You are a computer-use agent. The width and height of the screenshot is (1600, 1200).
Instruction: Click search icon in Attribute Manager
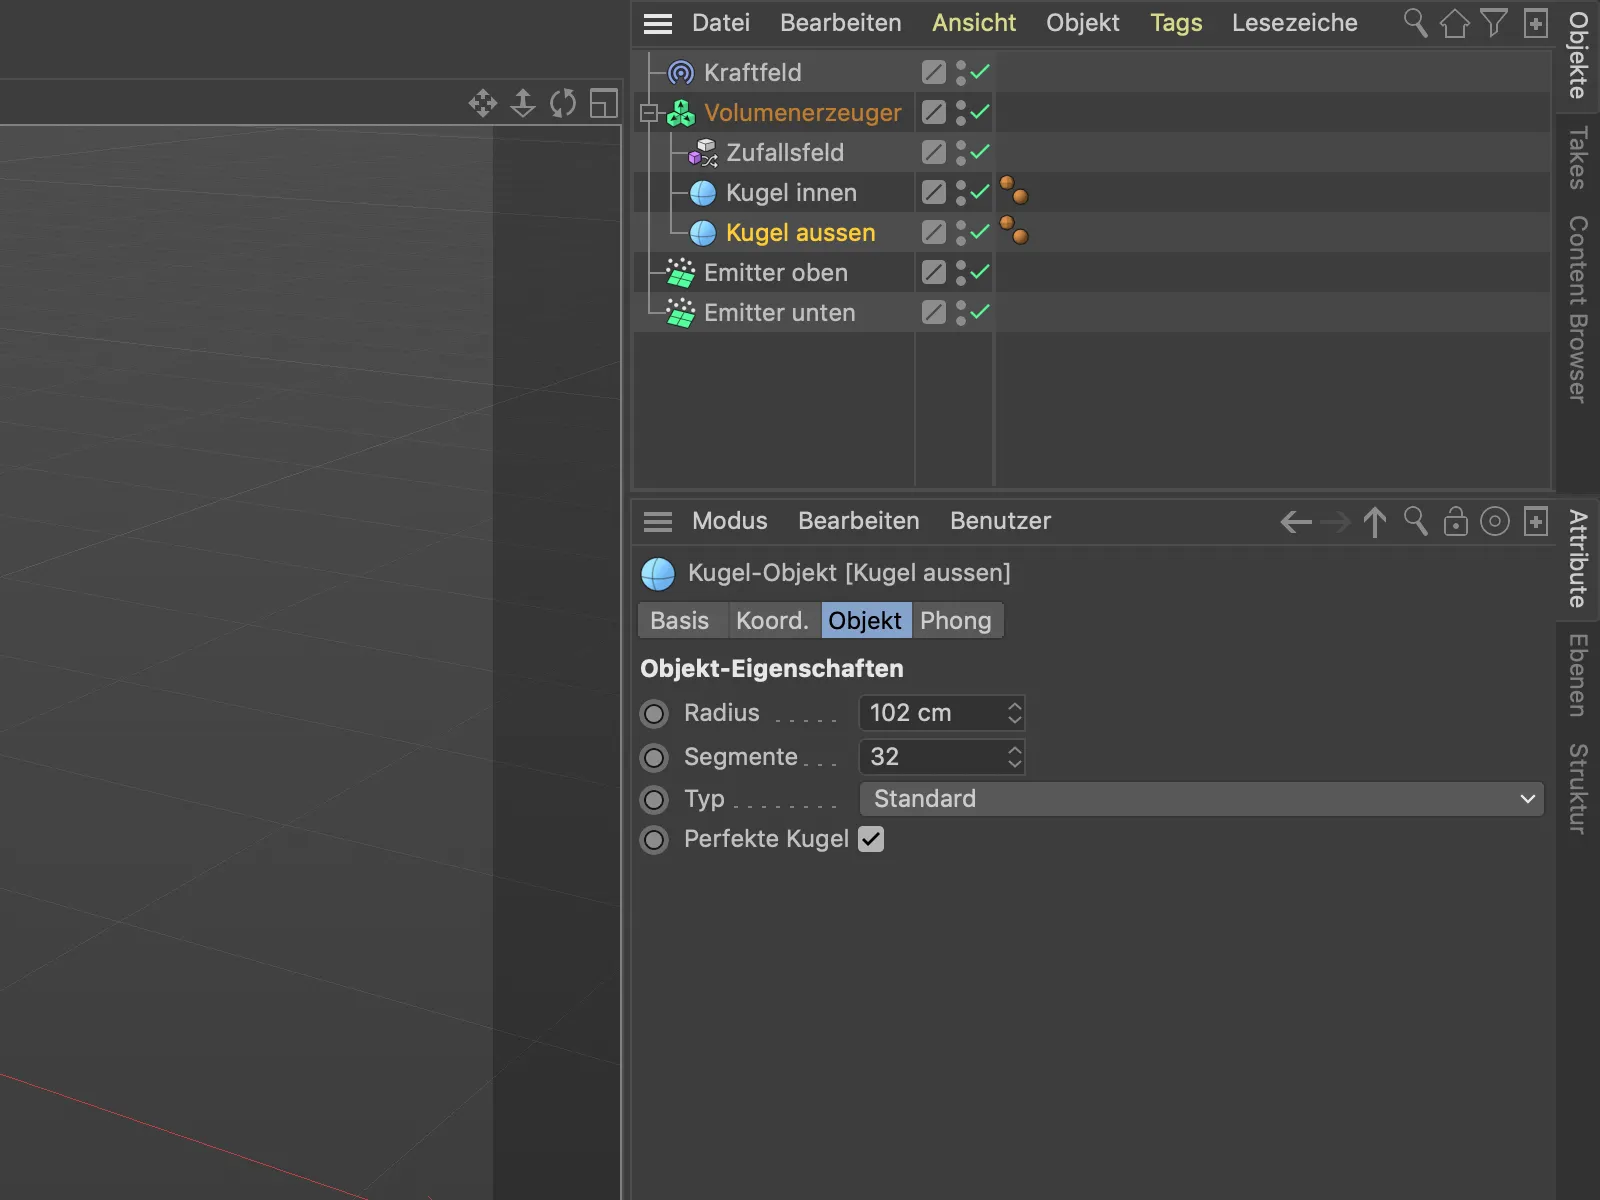coord(1415,521)
